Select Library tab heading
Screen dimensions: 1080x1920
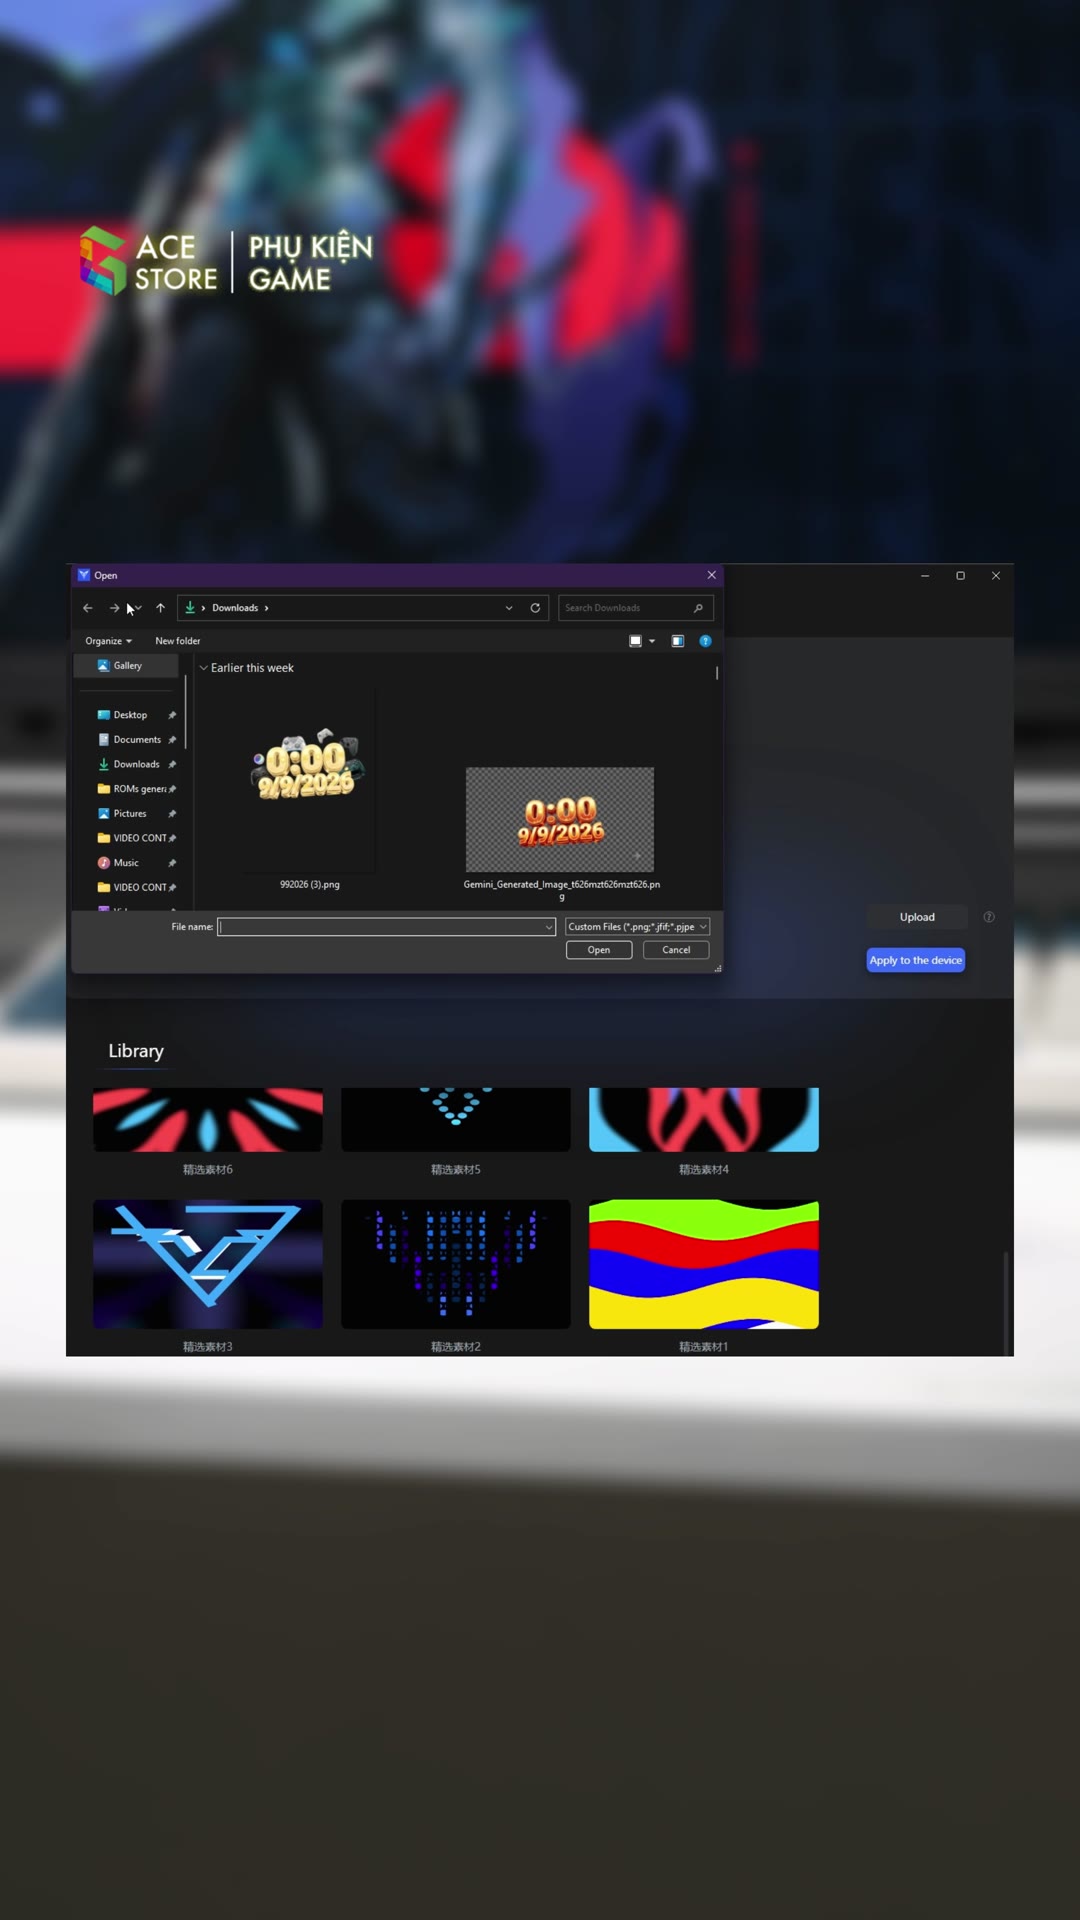pos(136,1051)
